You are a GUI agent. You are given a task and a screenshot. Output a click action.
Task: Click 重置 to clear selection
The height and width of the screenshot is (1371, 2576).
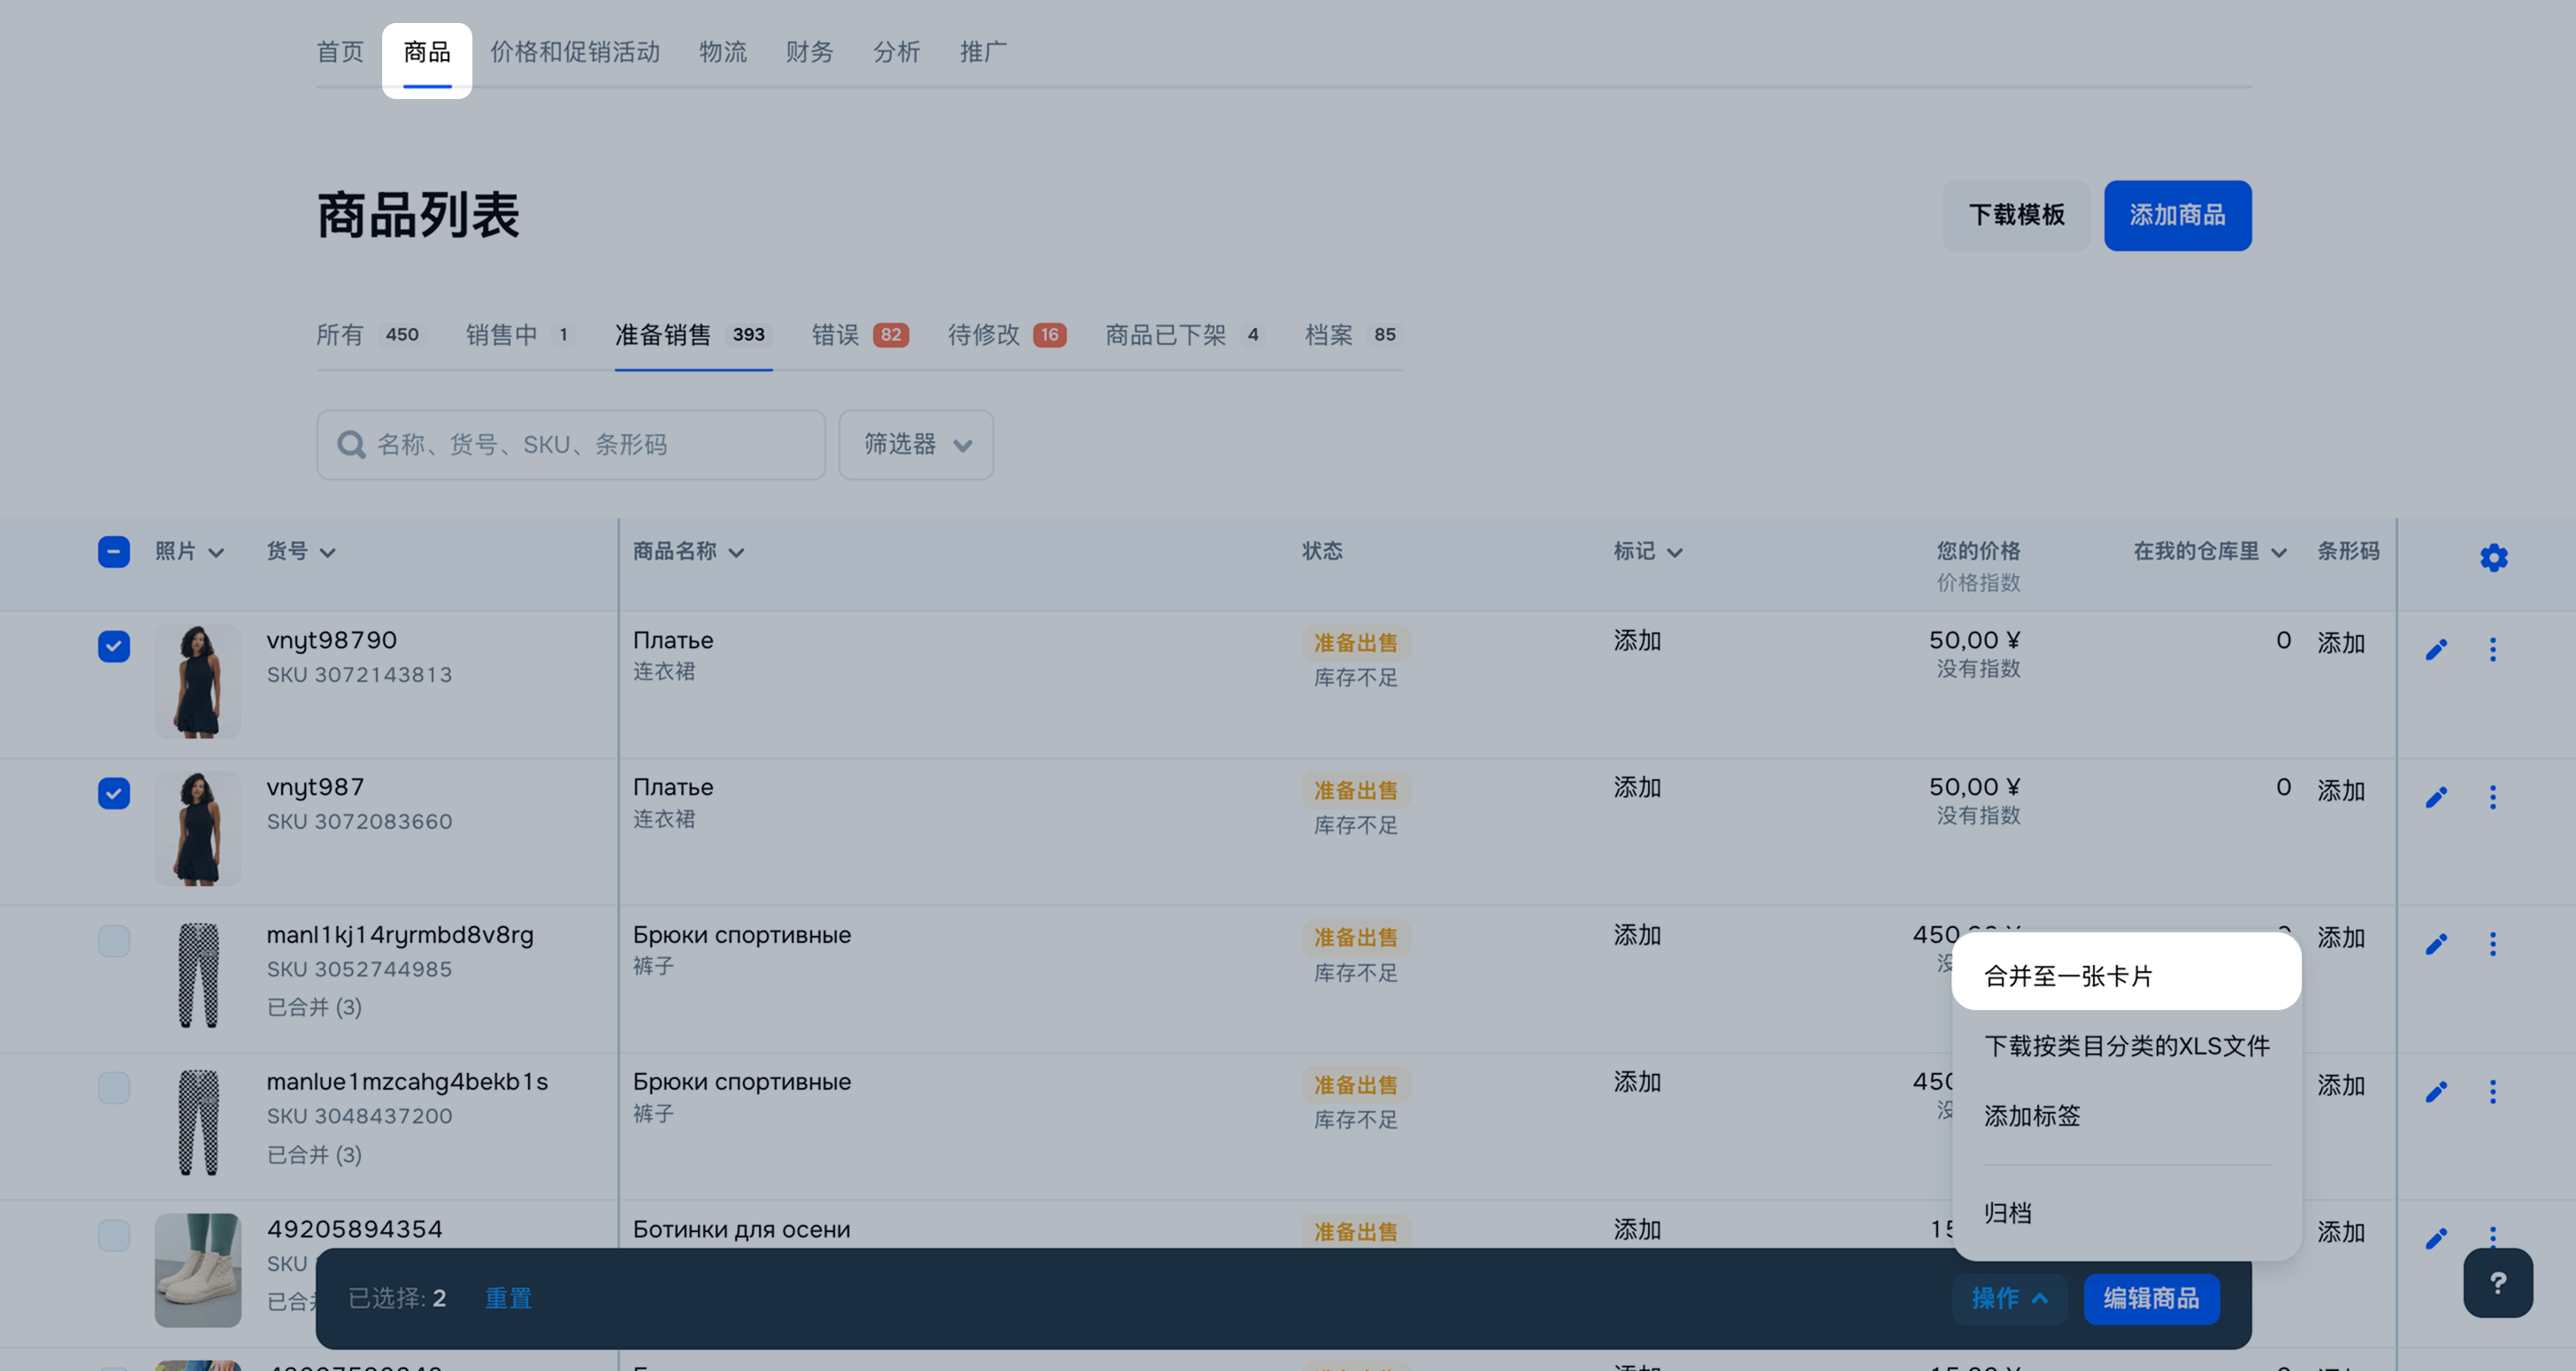click(x=508, y=1298)
